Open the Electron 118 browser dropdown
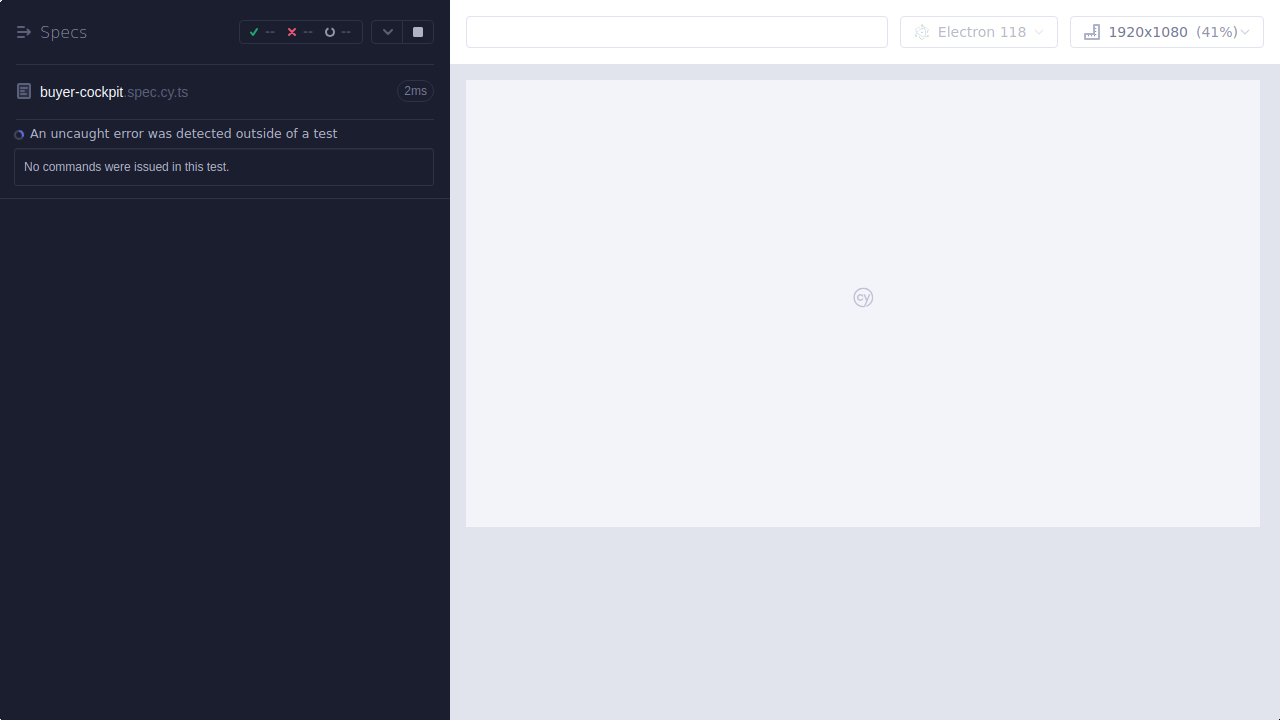 pos(978,31)
